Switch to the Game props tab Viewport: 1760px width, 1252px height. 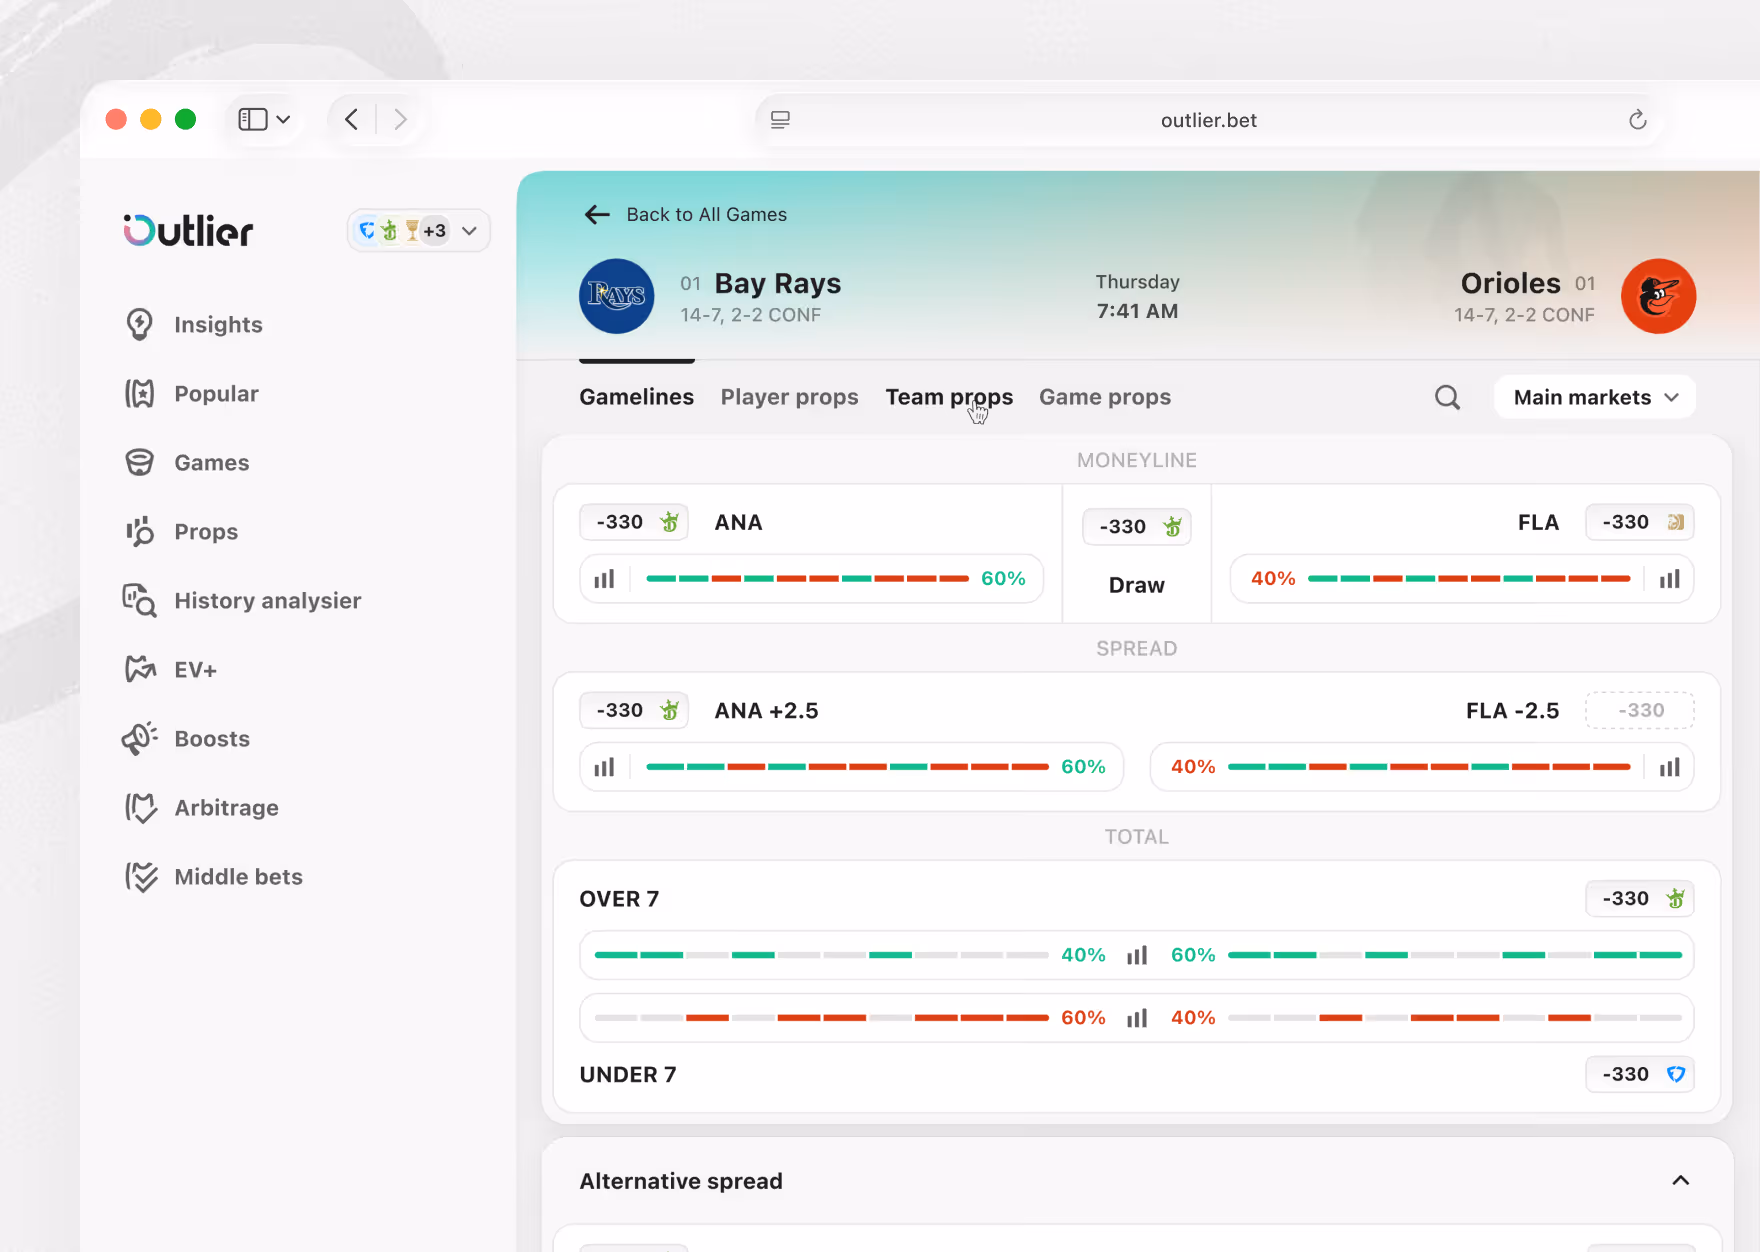pyautogui.click(x=1105, y=398)
